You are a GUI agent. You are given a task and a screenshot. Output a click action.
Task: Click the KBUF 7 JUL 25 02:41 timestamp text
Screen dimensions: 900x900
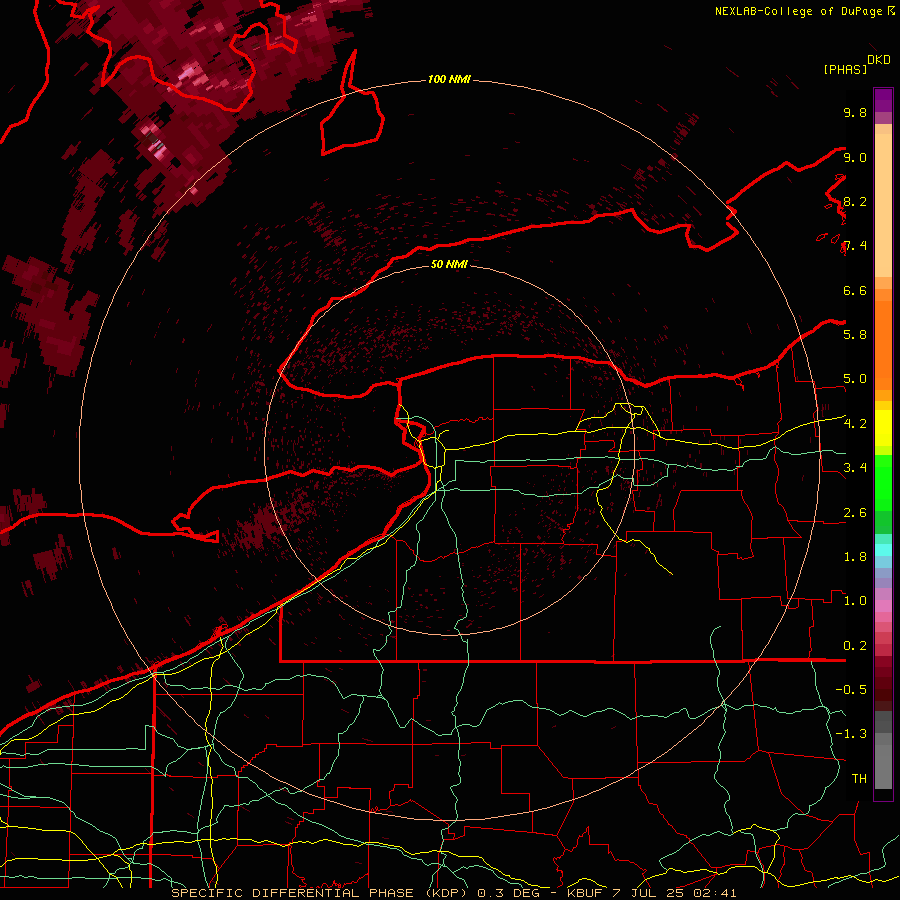click(651, 893)
